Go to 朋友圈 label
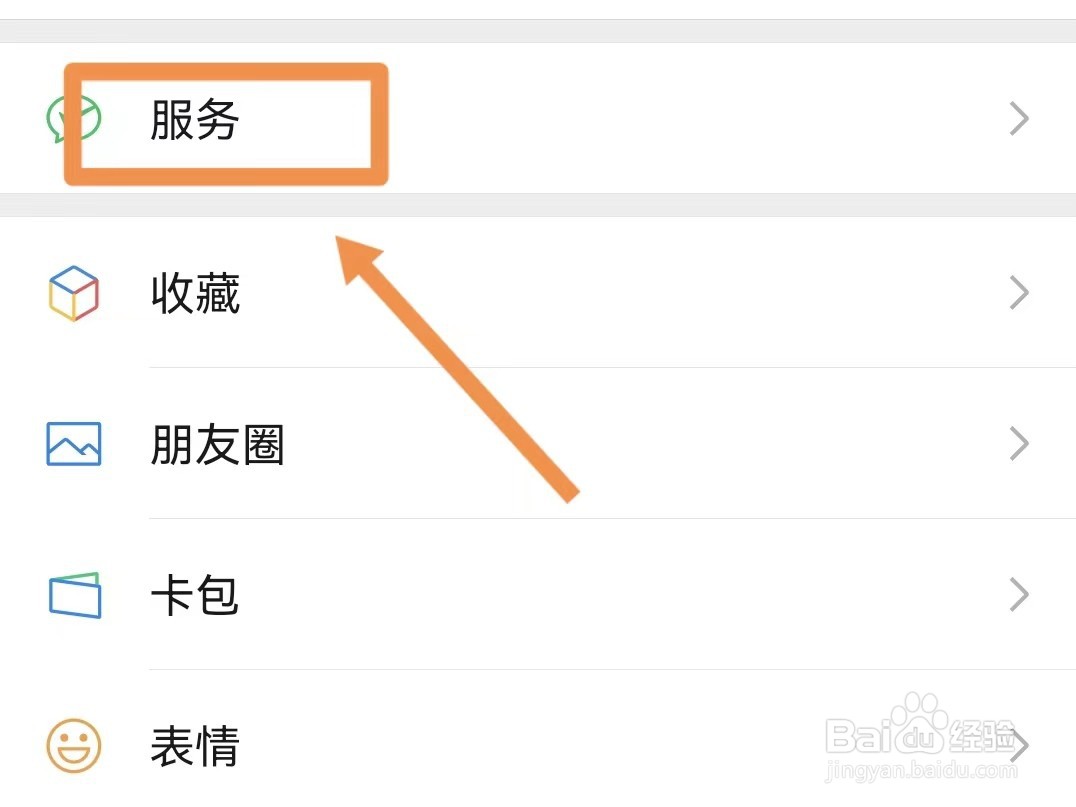 coord(217,445)
